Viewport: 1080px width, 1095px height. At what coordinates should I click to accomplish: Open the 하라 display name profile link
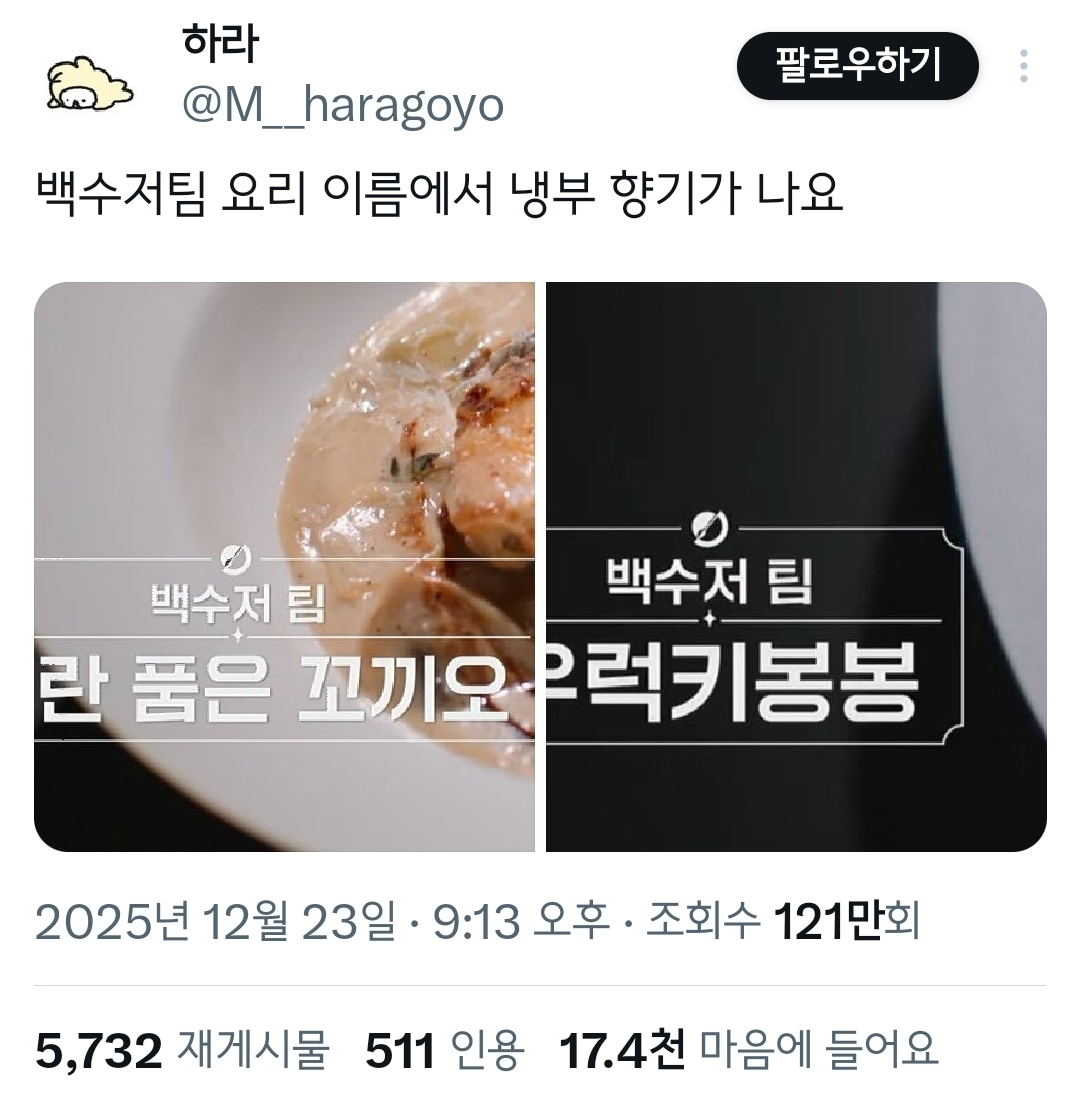click(x=220, y=43)
